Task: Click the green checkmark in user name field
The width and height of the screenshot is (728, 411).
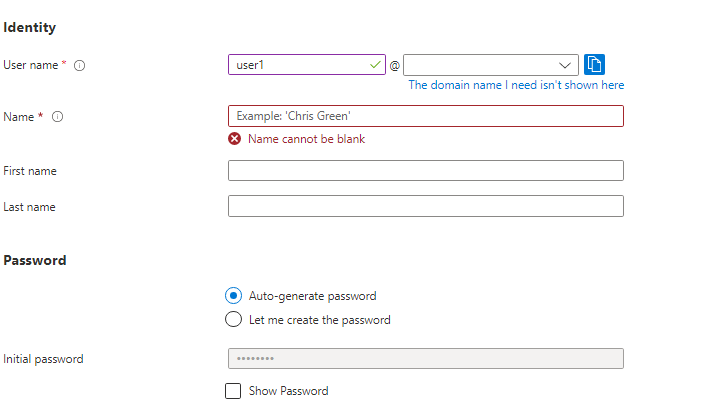Action: pyautogui.click(x=375, y=65)
